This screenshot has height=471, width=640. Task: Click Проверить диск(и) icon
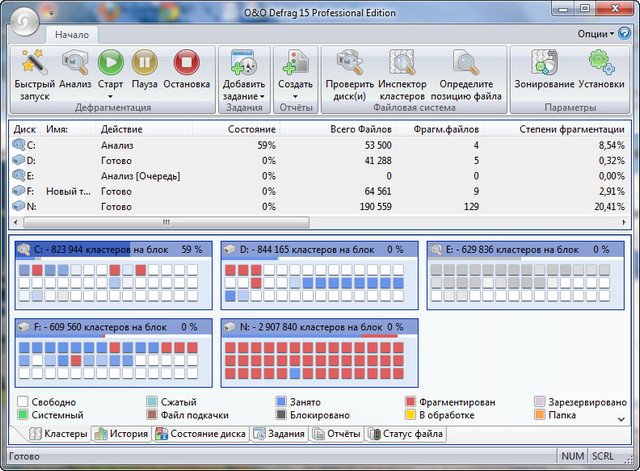pyautogui.click(x=349, y=62)
